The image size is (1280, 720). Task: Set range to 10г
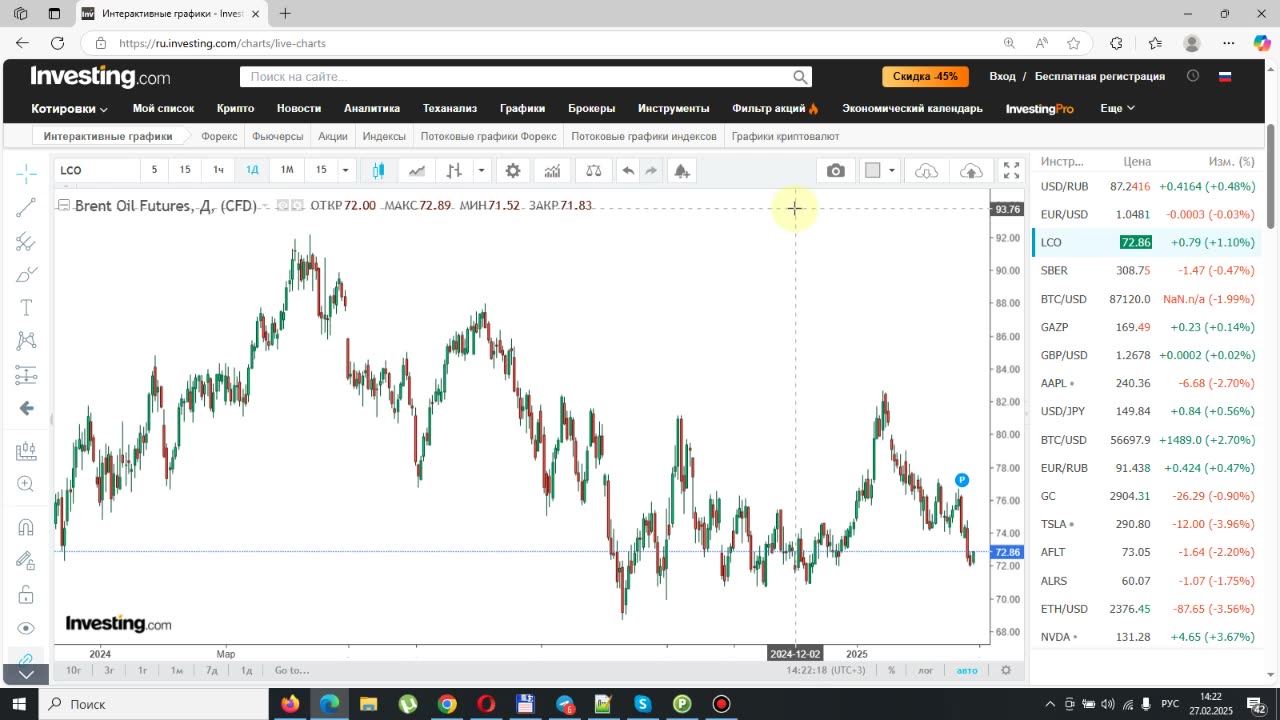pyautogui.click(x=73, y=670)
